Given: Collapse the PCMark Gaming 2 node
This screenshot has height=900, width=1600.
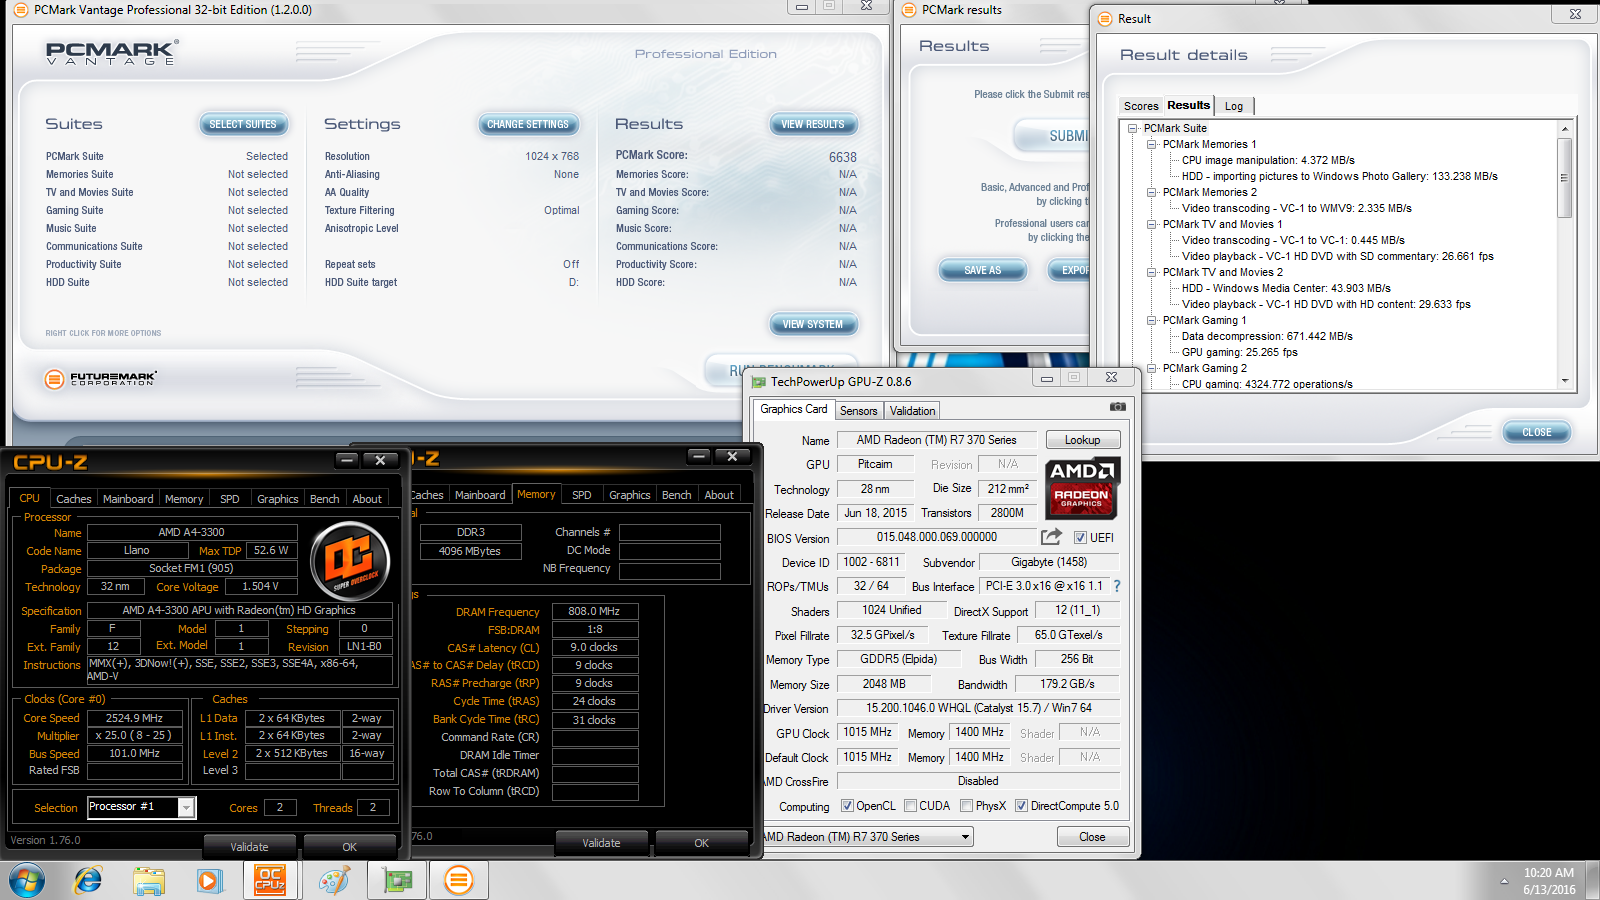Looking at the screenshot, I should click(x=1152, y=368).
